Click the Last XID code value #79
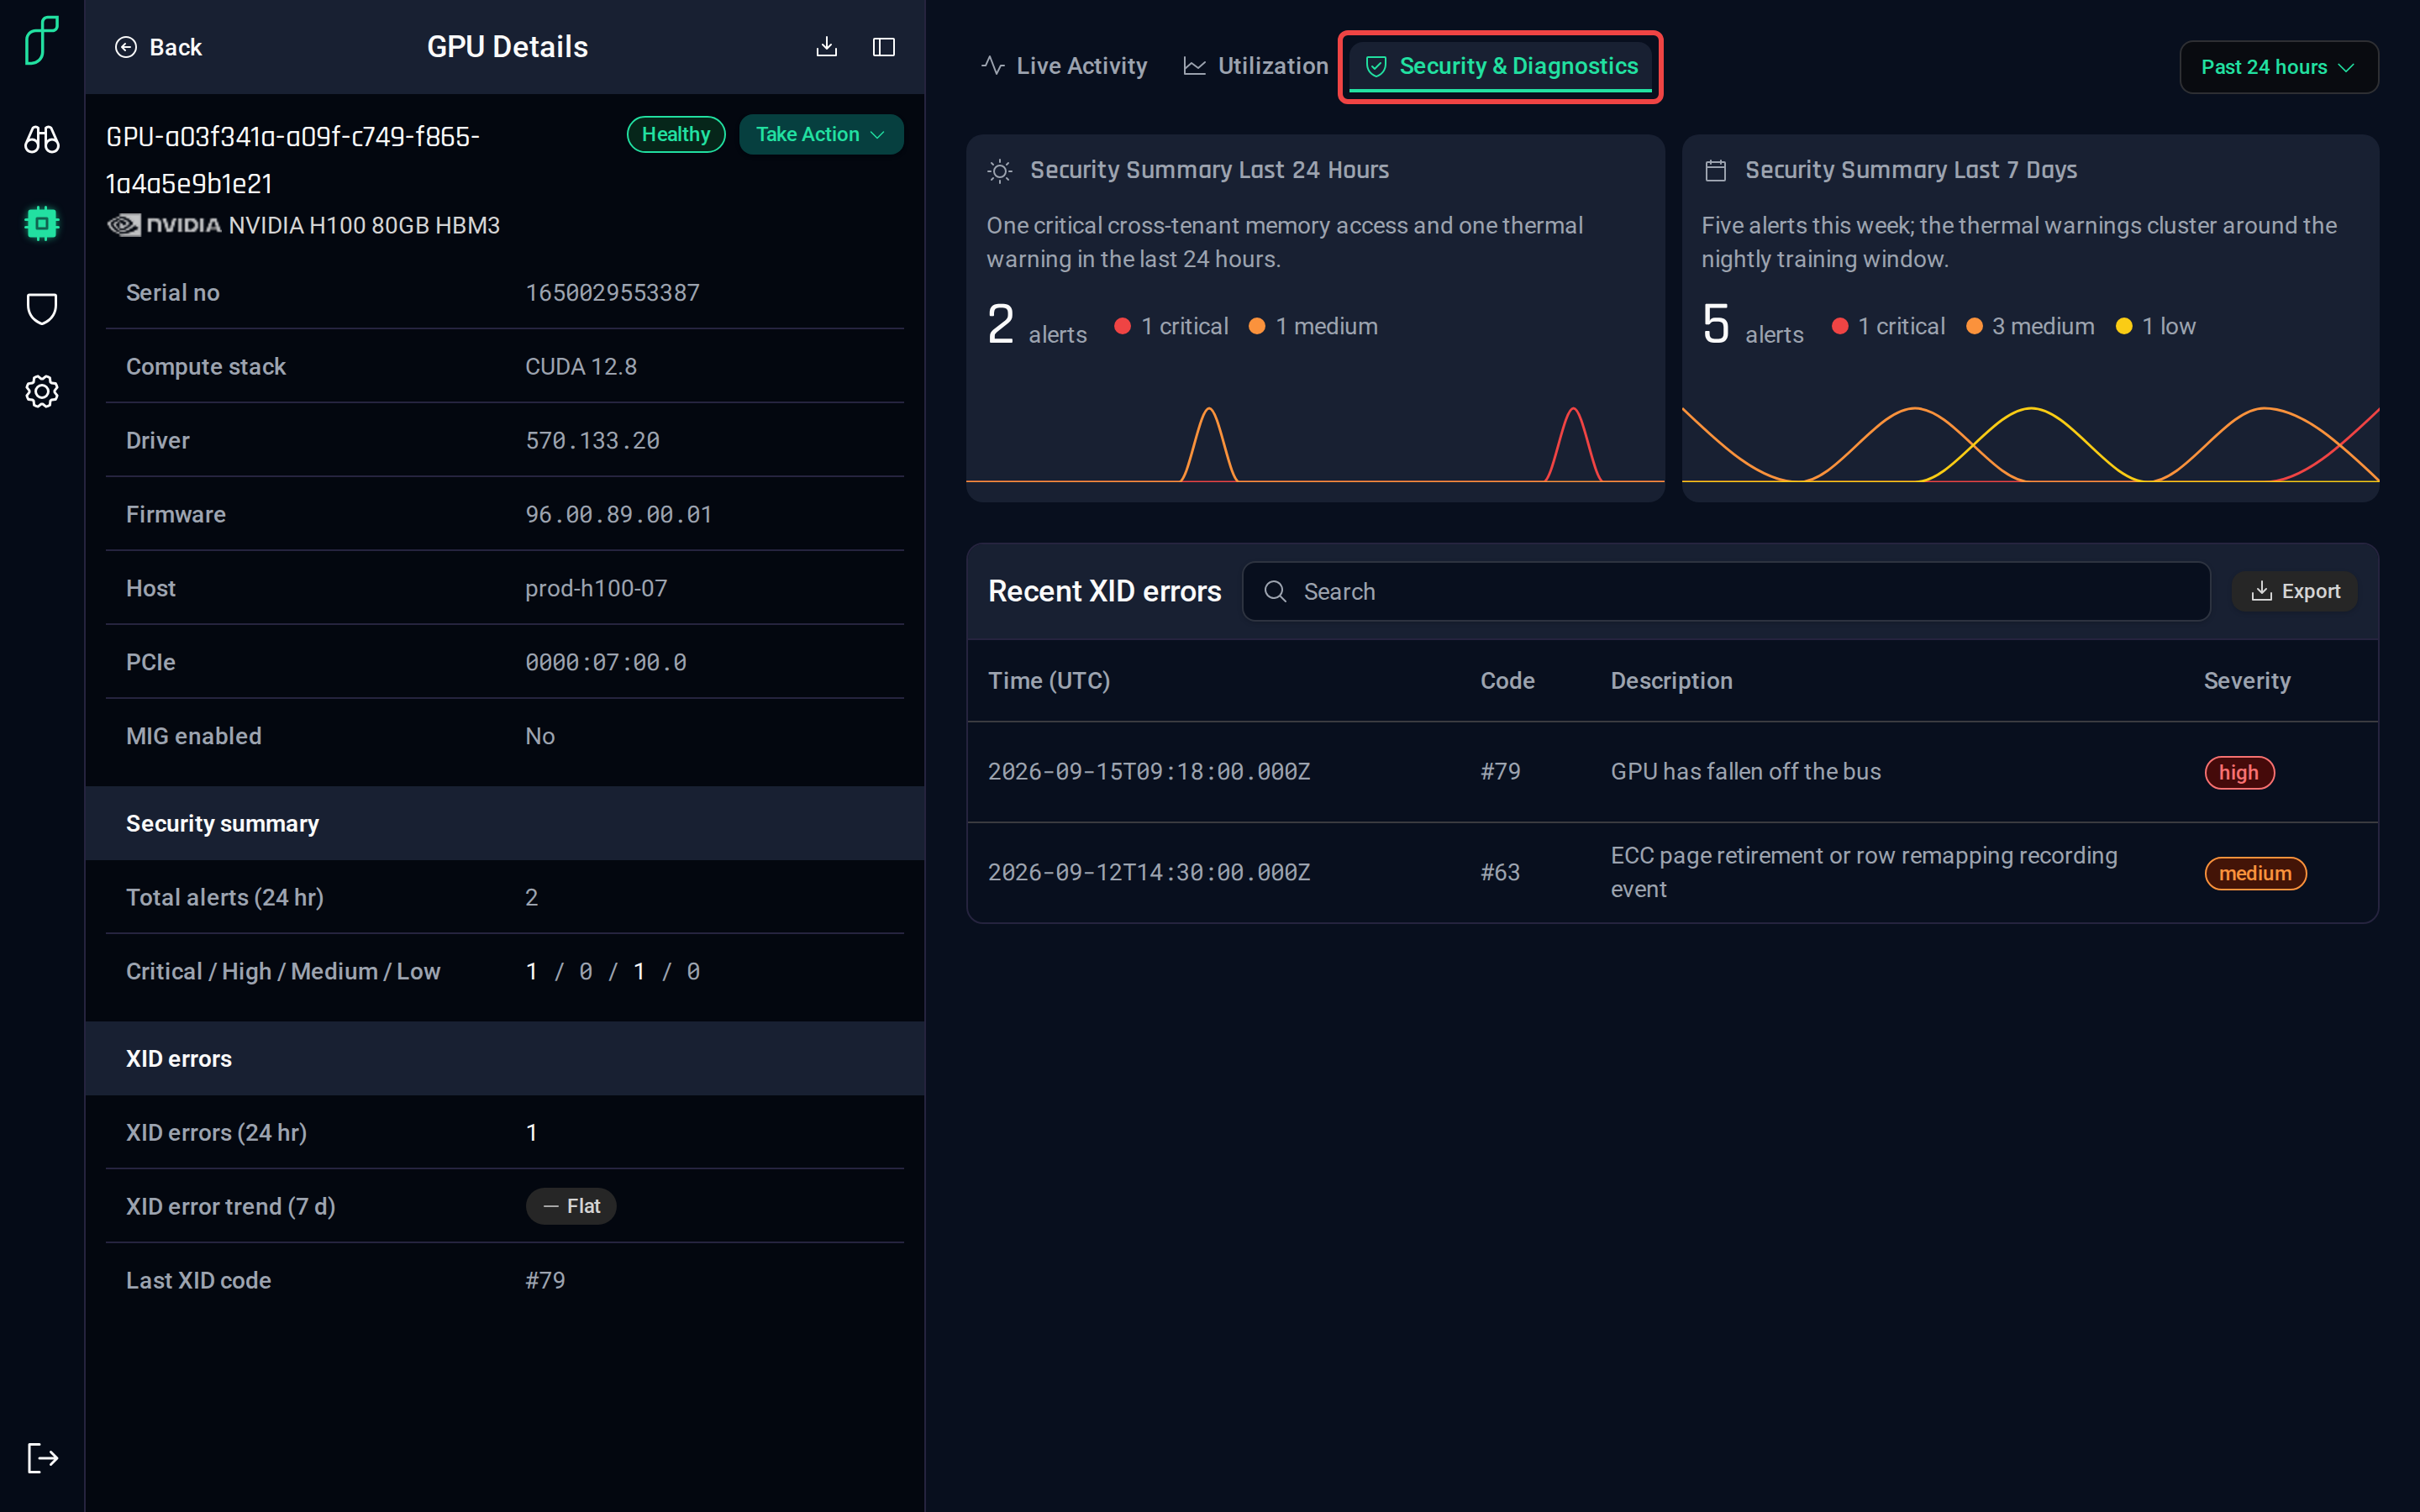This screenshot has width=2420, height=1512. 545,1280
